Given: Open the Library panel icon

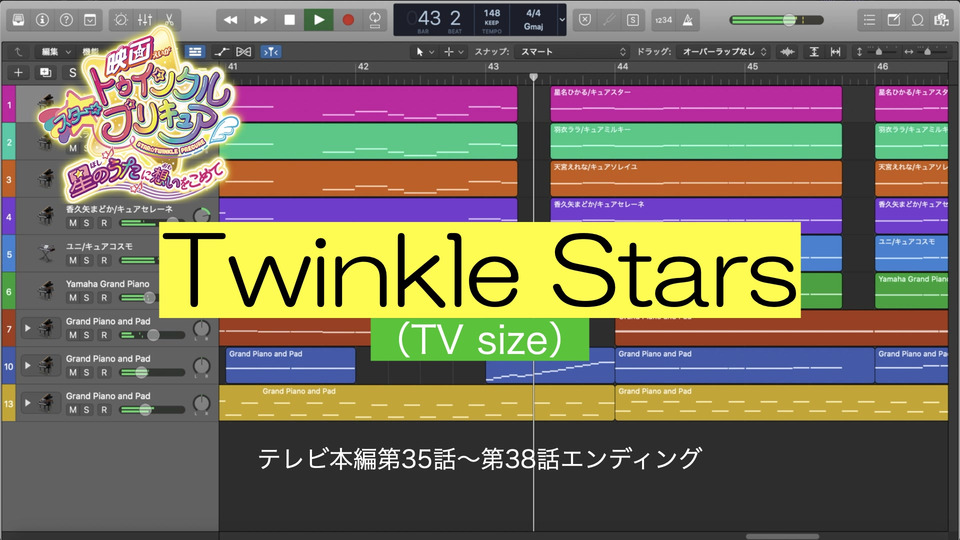Looking at the screenshot, I should point(18,20).
